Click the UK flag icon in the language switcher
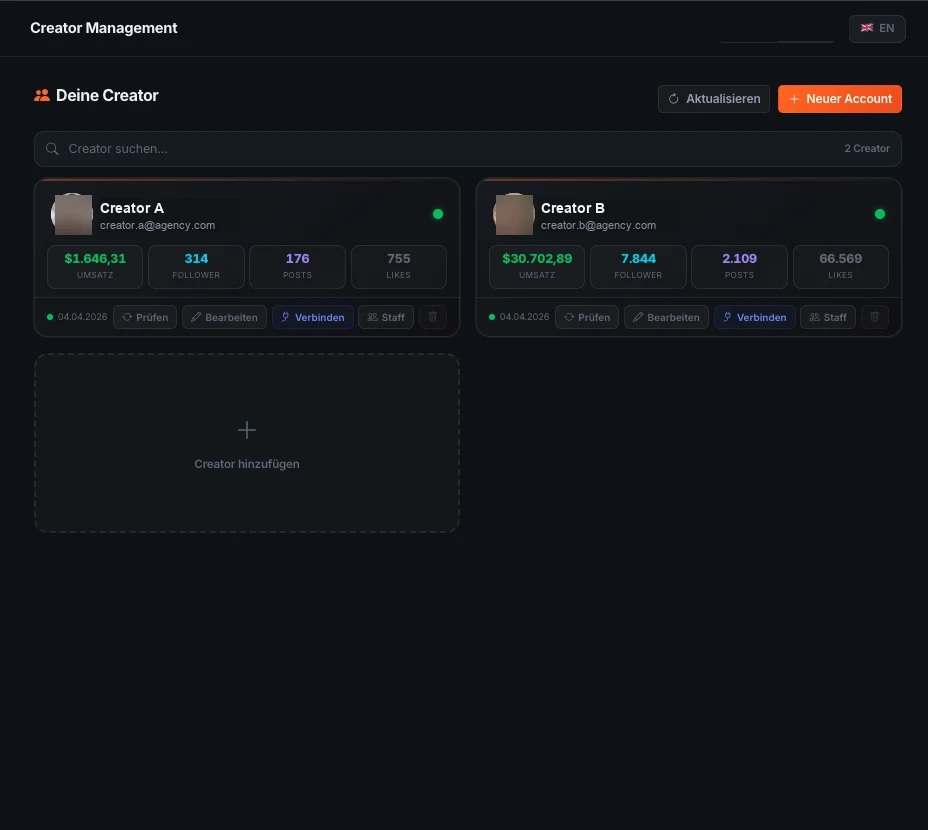This screenshot has width=928, height=830. 866,28
